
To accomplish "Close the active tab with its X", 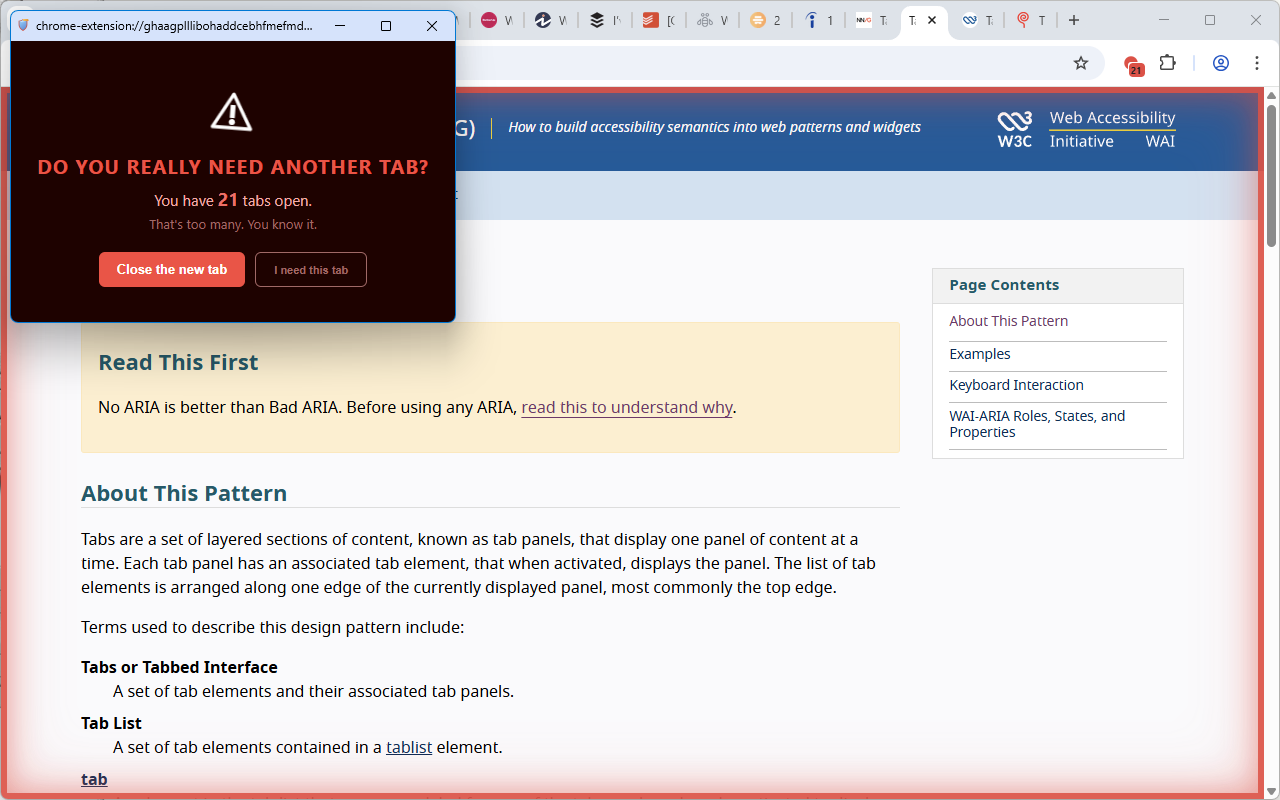I will point(932,20).
